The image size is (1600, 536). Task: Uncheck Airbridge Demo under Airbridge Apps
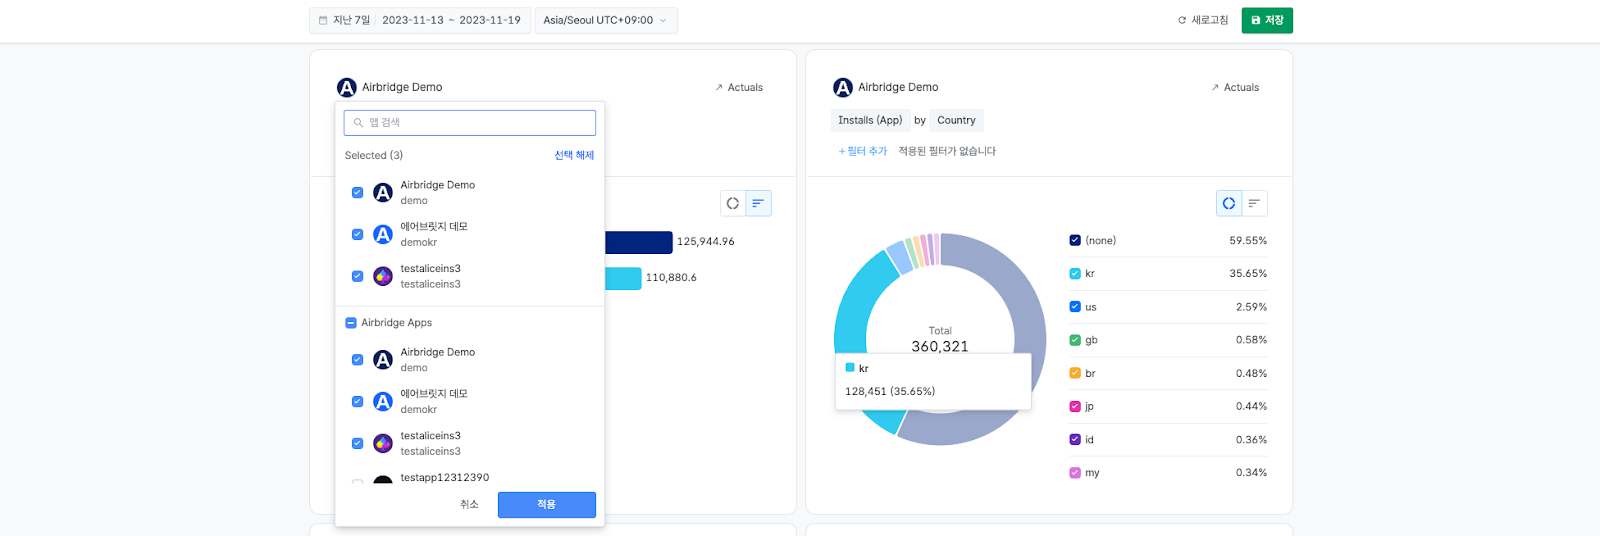pyautogui.click(x=357, y=360)
